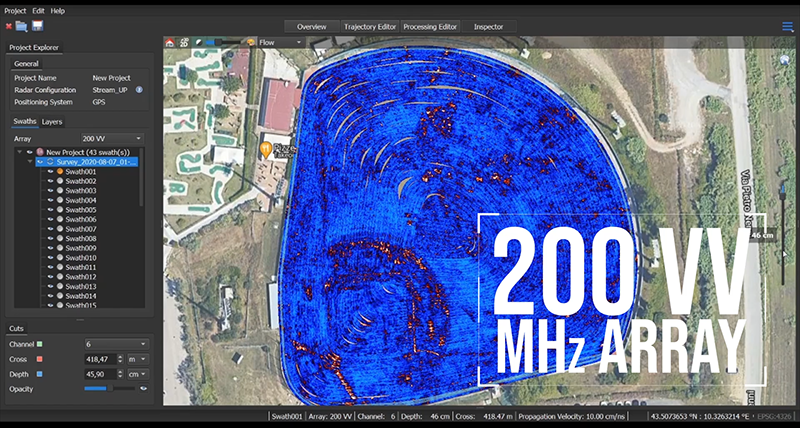Select Swath010 in the tree
The height and width of the screenshot is (428, 800).
[81, 258]
